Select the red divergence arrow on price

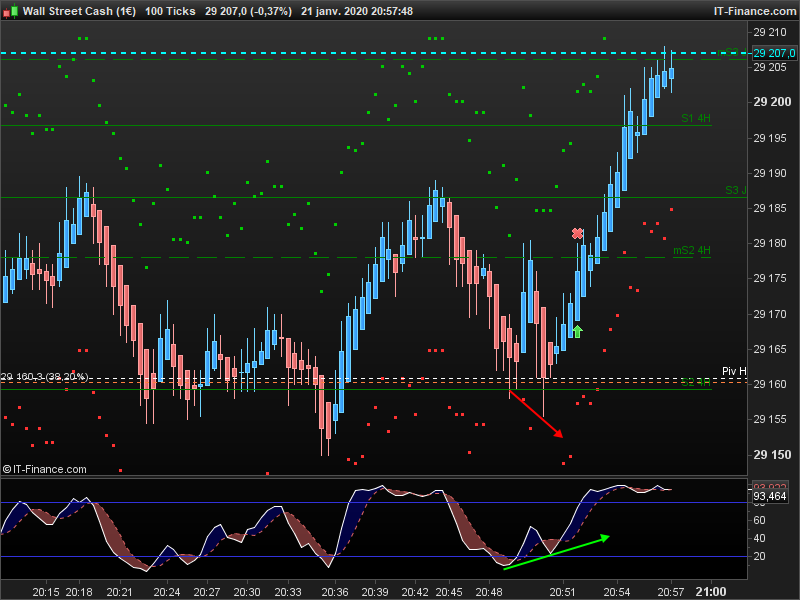pyautogui.click(x=536, y=414)
